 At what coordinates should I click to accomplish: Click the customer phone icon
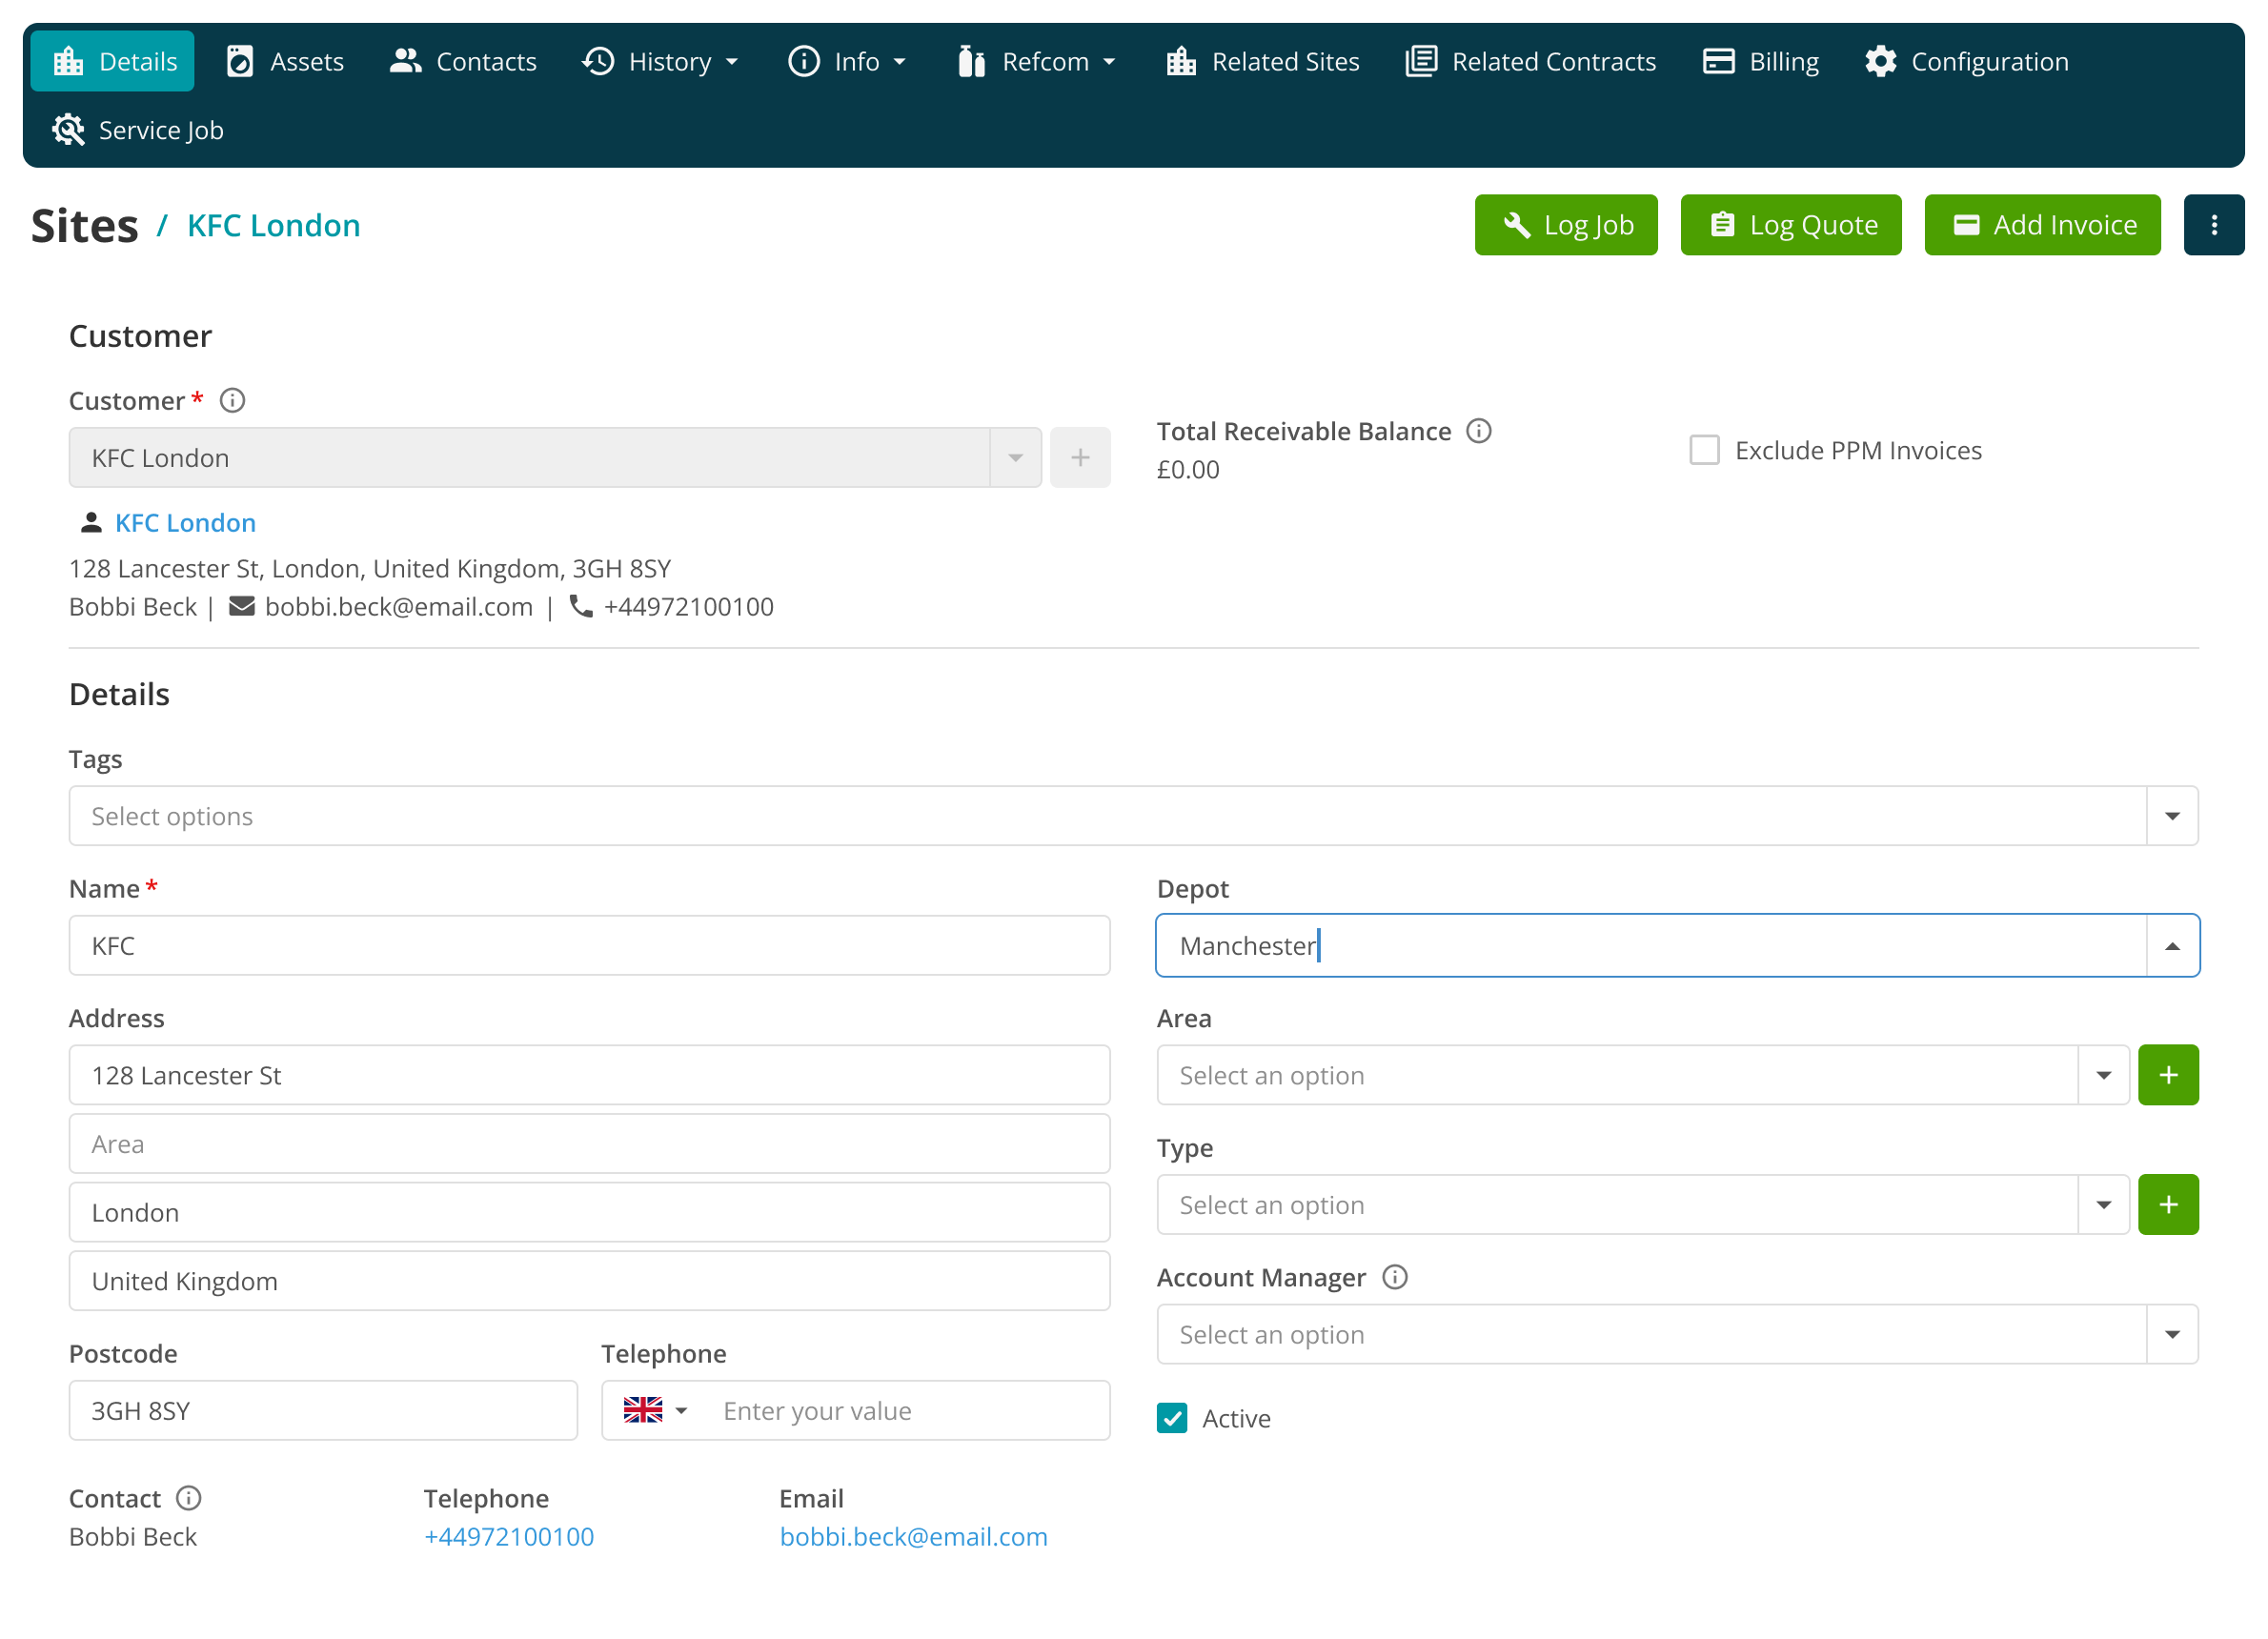tap(581, 607)
